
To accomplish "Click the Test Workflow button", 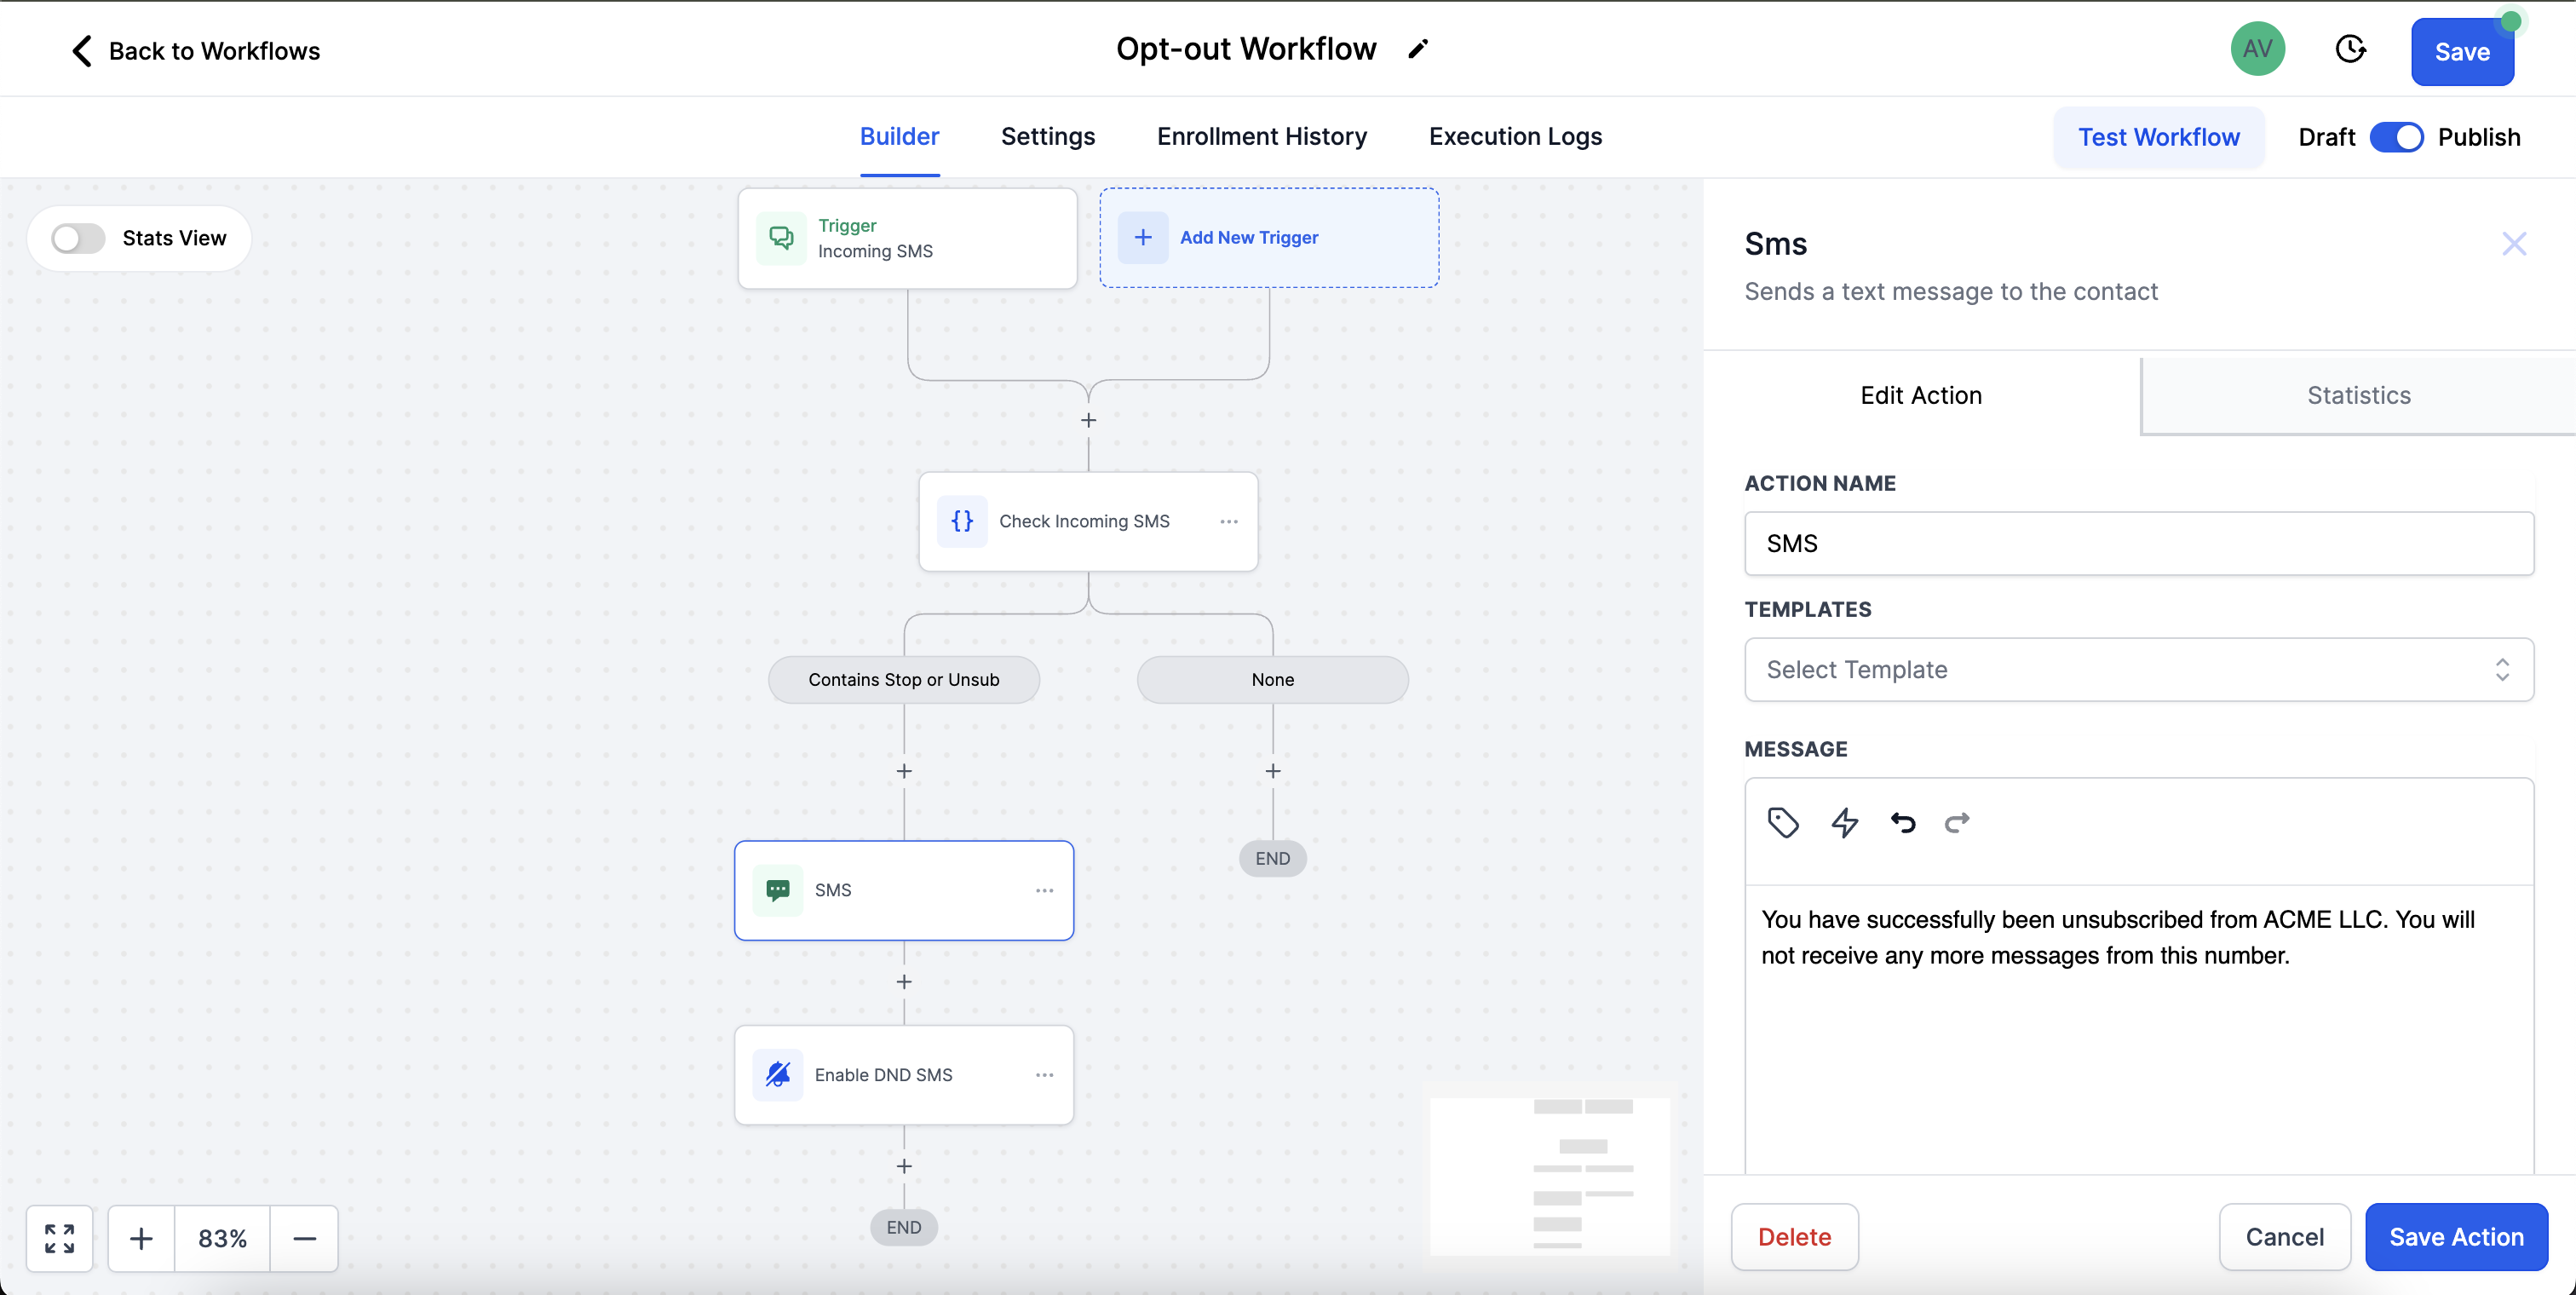I will pos(2159,135).
